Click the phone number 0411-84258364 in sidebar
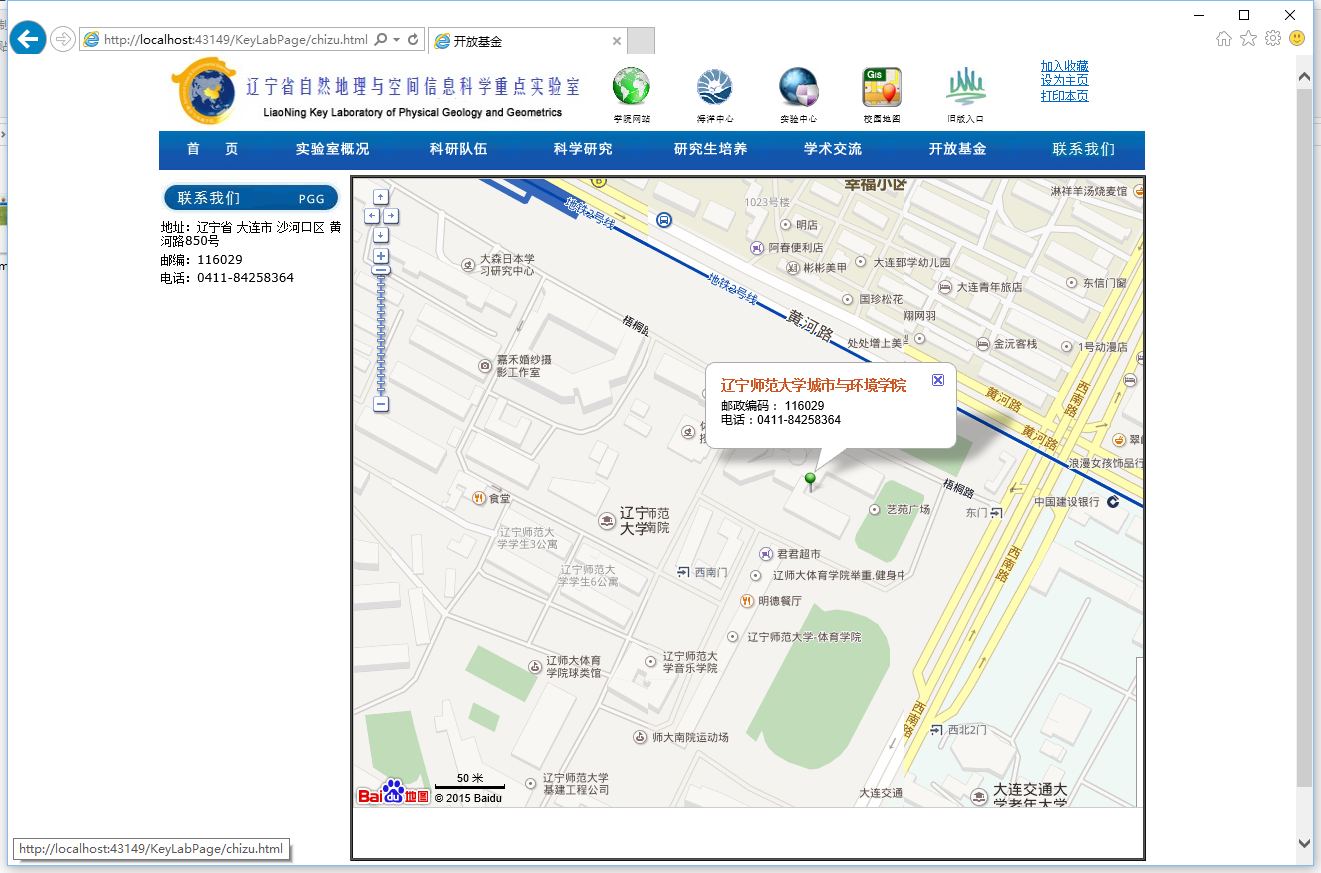 click(x=245, y=278)
